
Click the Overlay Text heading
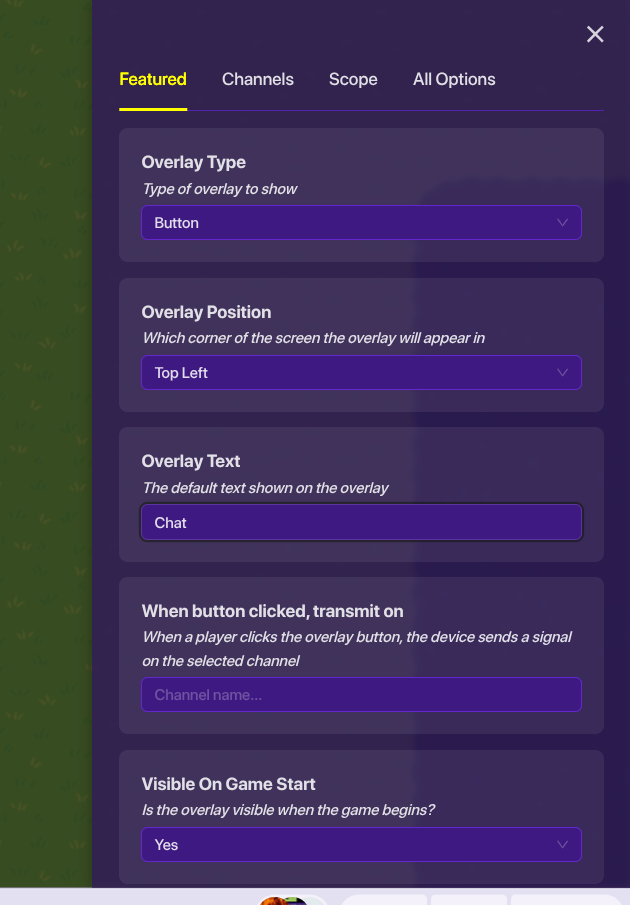pos(191,461)
